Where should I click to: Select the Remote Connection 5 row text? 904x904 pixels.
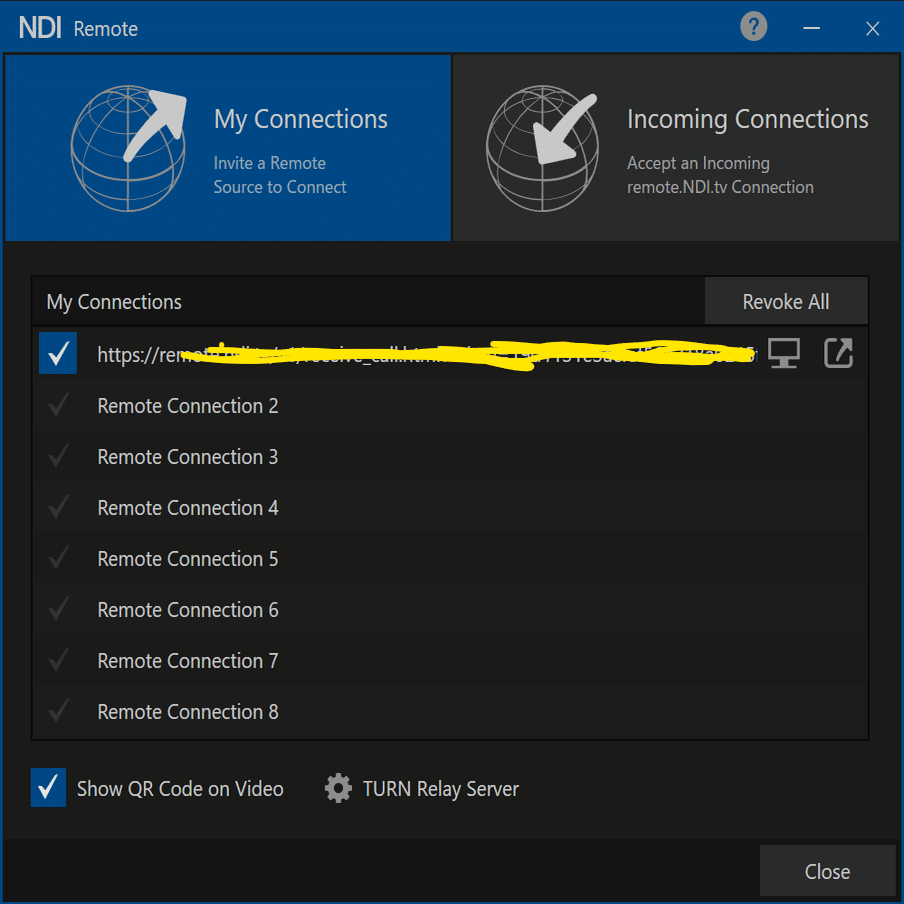tap(188, 559)
